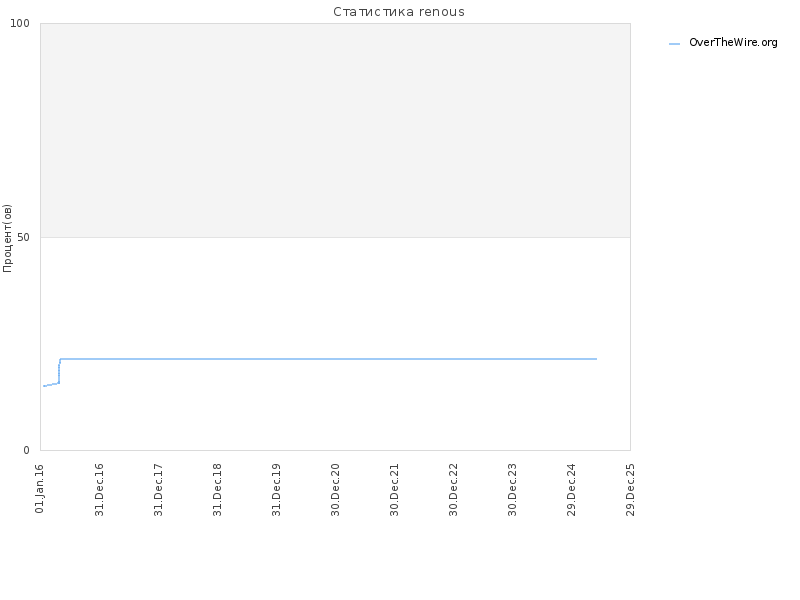Image resolution: width=800 pixels, height=600 pixels.
Task: Click the Процент(ов) y-axis title
Action: pos(7,238)
